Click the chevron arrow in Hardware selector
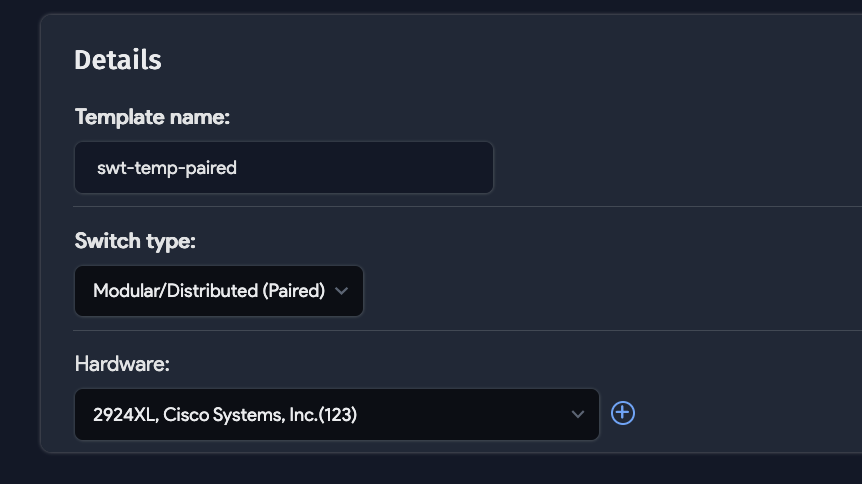The image size is (862, 484). click(x=577, y=414)
